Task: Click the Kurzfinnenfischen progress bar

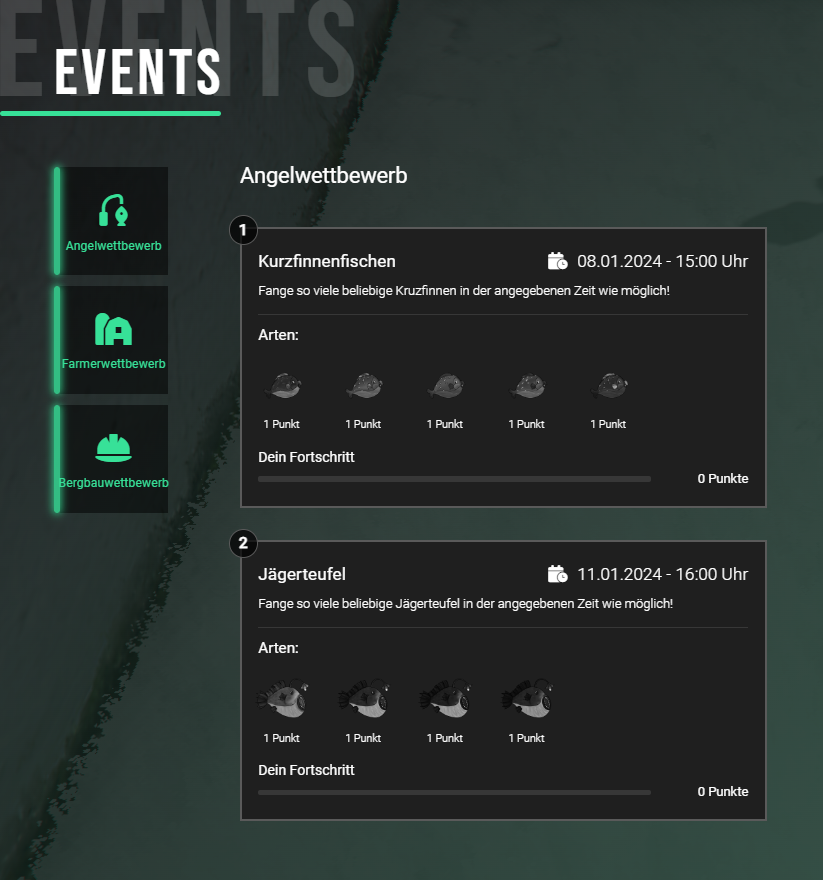Action: (454, 479)
